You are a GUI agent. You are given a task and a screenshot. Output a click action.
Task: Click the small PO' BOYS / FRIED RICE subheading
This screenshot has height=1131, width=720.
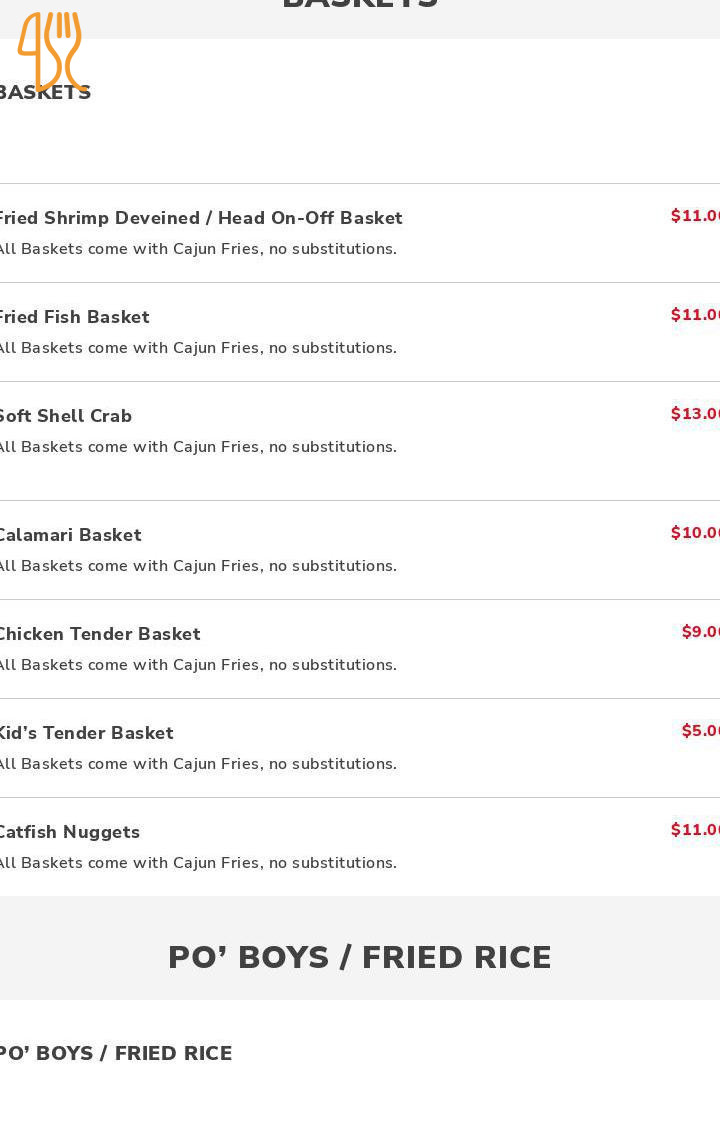click(116, 1053)
